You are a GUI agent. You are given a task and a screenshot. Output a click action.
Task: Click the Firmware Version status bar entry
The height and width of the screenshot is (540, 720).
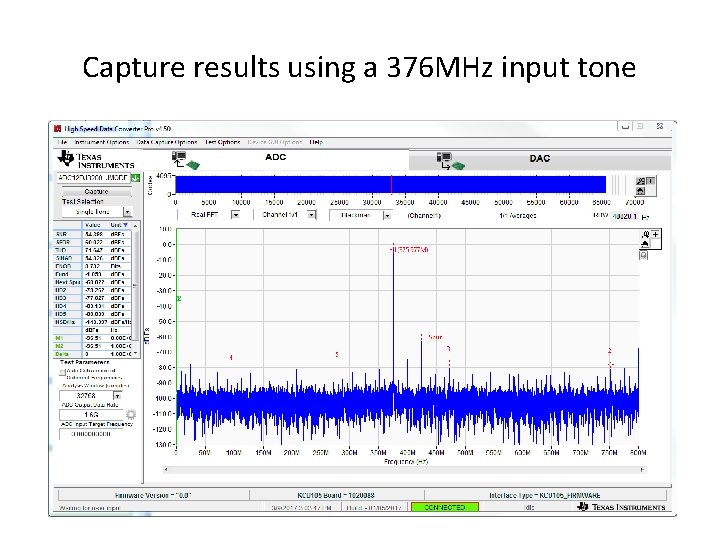click(x=153, y=495)
